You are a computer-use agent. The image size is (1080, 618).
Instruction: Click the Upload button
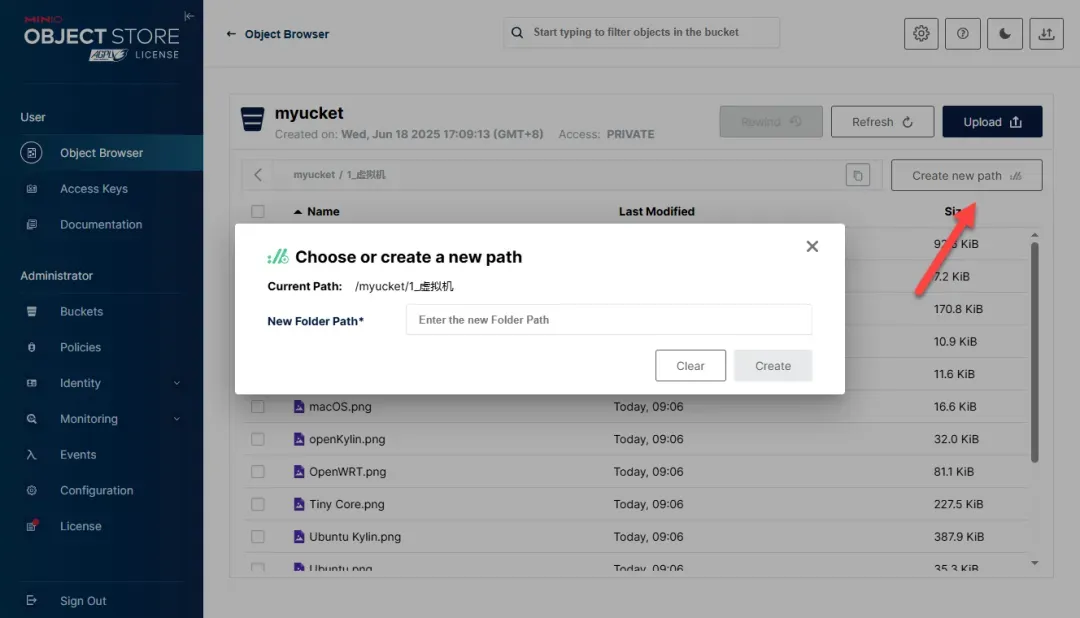(x=992, y=122)
